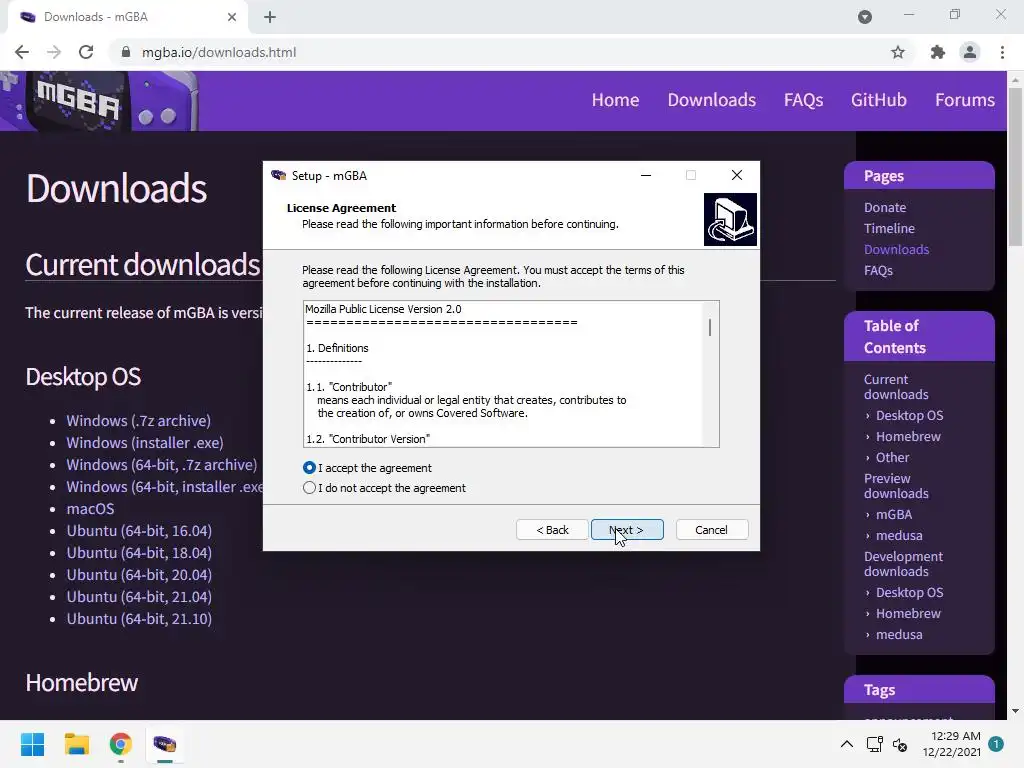Open the Chrome three-dot menu

point(1002,52)
